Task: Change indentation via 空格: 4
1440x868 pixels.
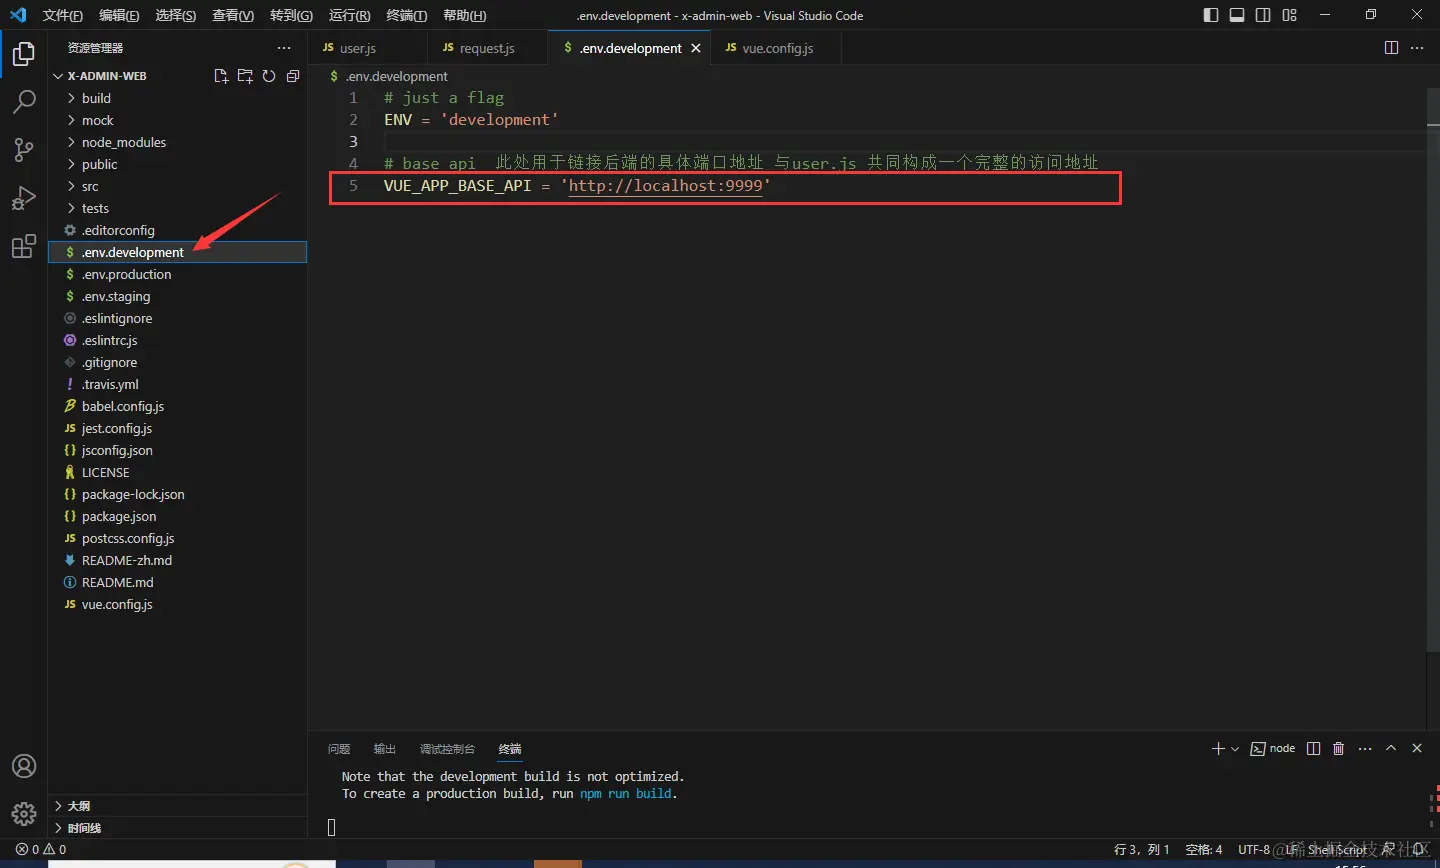Action: click(1204, 849)
